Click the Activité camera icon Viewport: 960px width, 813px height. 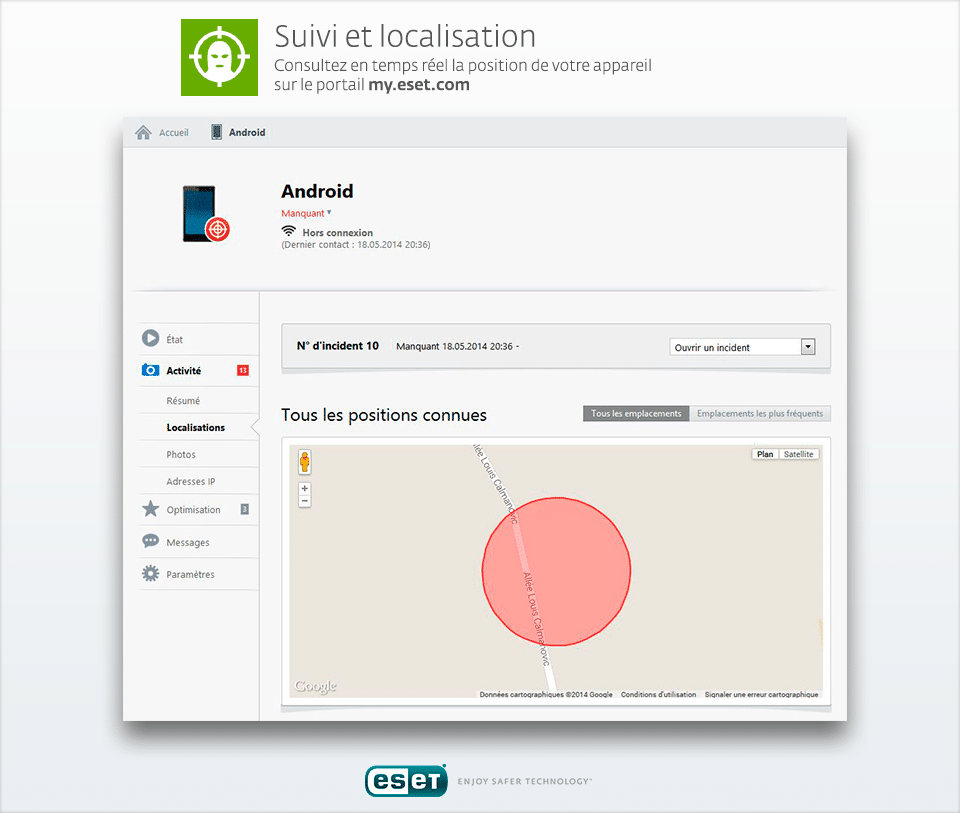pyautogui.click(x=150, y=370)
